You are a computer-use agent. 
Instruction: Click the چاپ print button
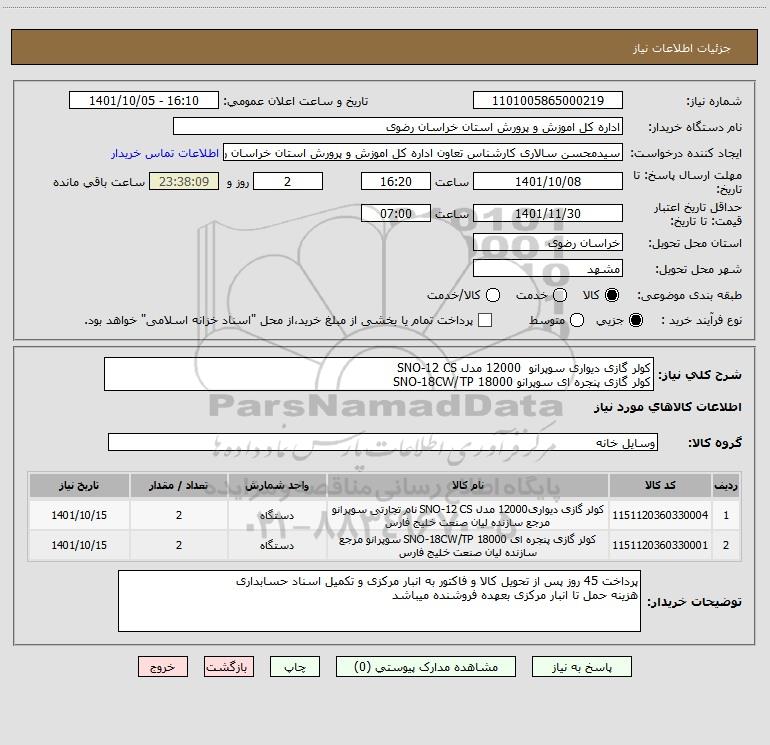295,667
